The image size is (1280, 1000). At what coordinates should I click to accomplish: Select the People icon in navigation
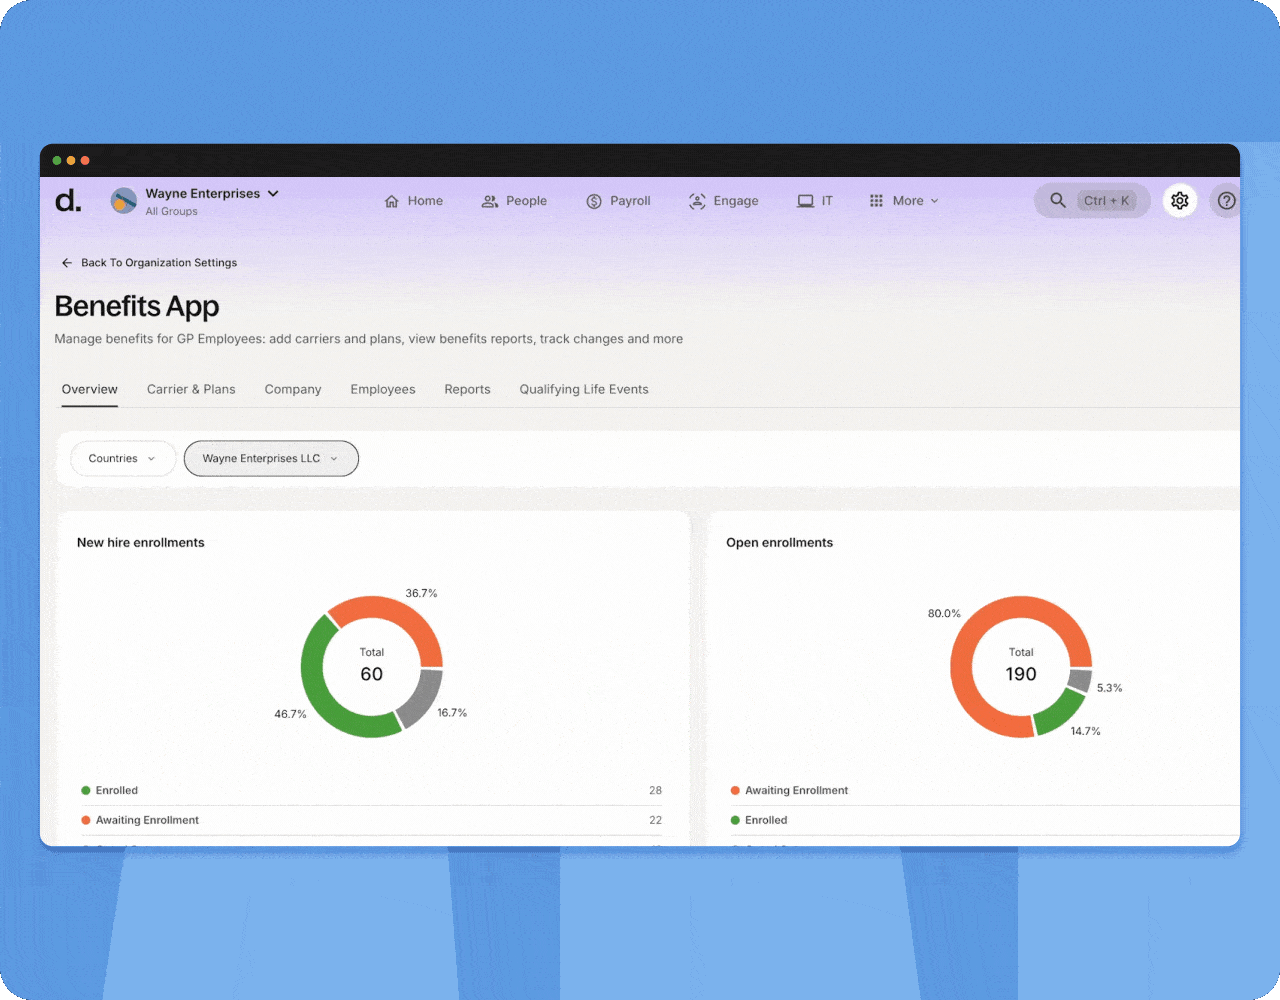[x=489, y=200]
